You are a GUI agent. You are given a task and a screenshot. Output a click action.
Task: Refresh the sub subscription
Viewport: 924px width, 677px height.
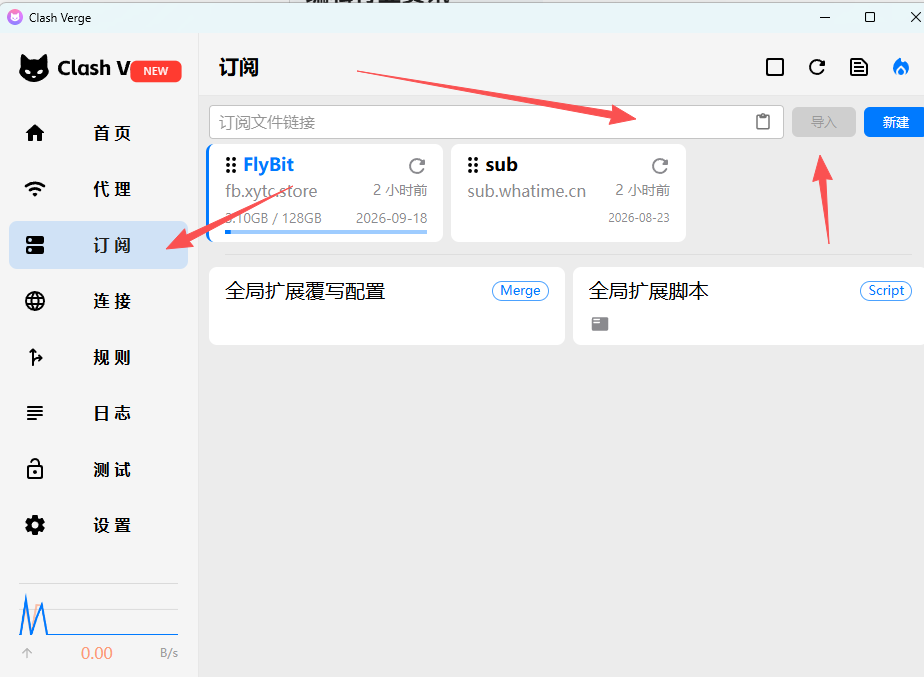(x=660, y=166)
